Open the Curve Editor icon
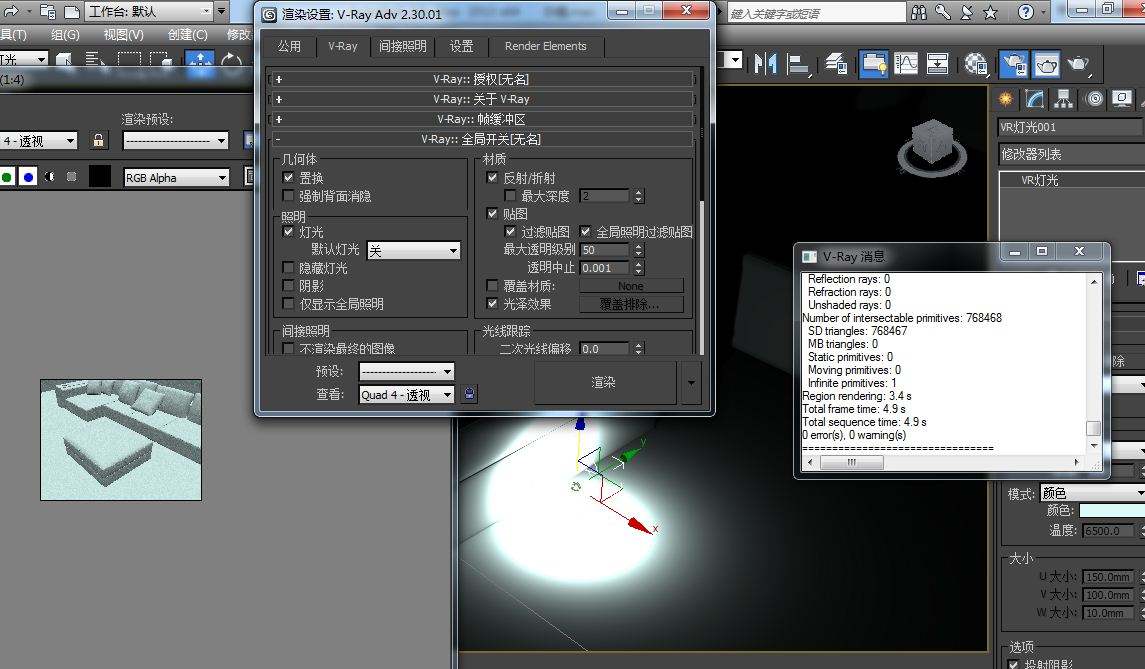The image size is (1145, 669). pos(905,64)
